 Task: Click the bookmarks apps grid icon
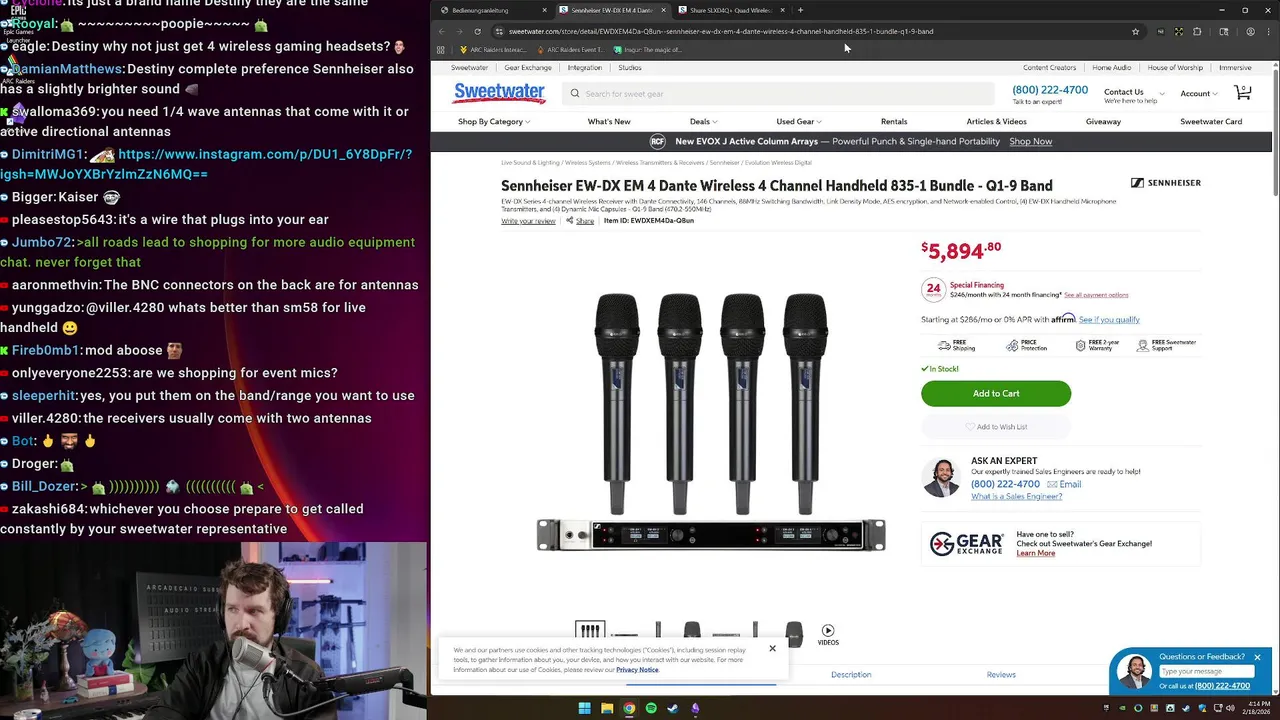click(440, 50)
